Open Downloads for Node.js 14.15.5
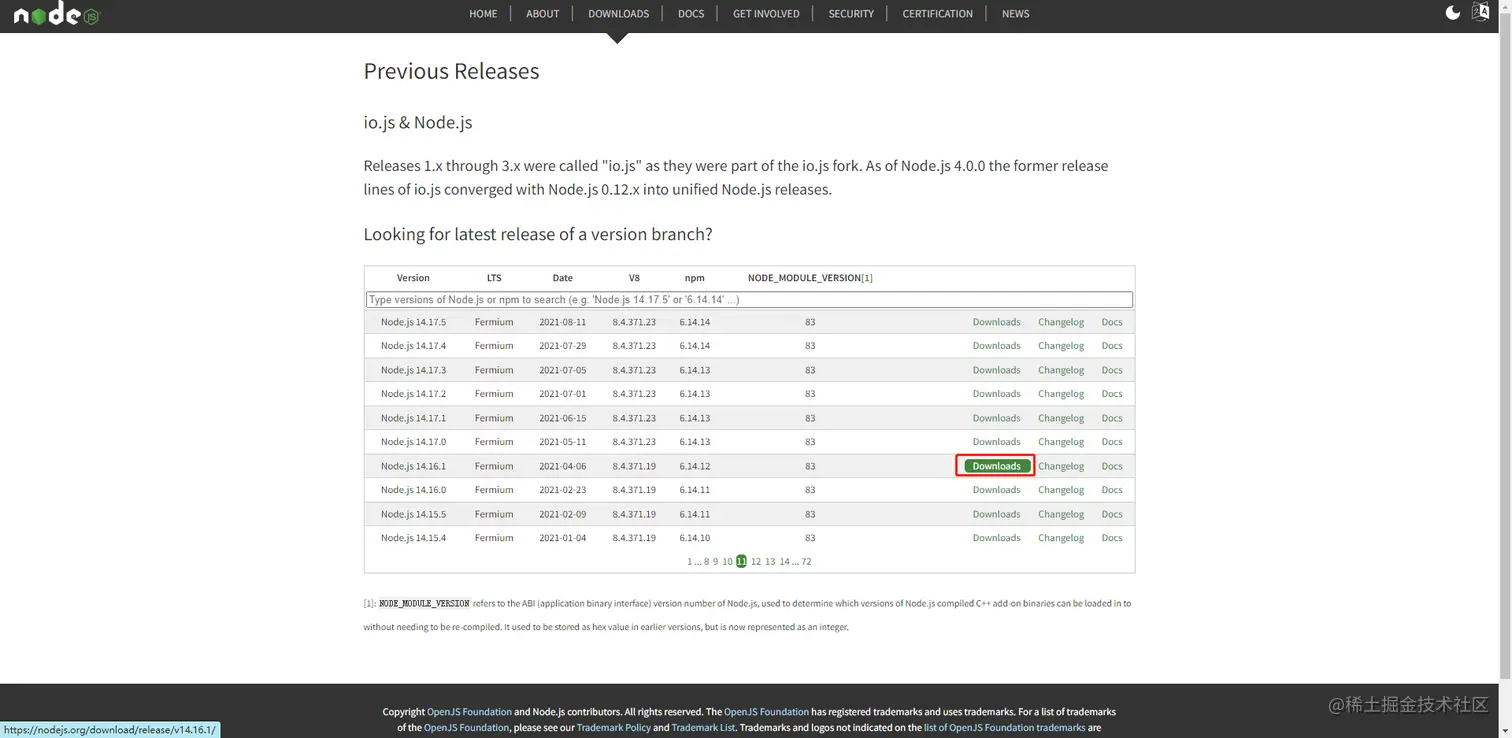The image size is (1512, 738). 997,514
